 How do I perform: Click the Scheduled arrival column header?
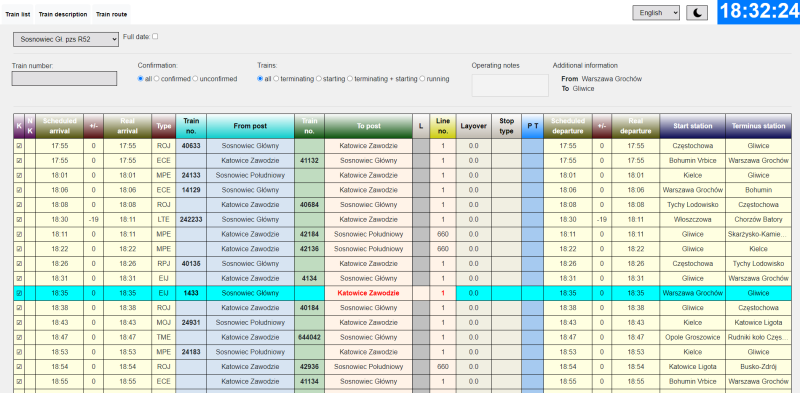coord(60,126)
